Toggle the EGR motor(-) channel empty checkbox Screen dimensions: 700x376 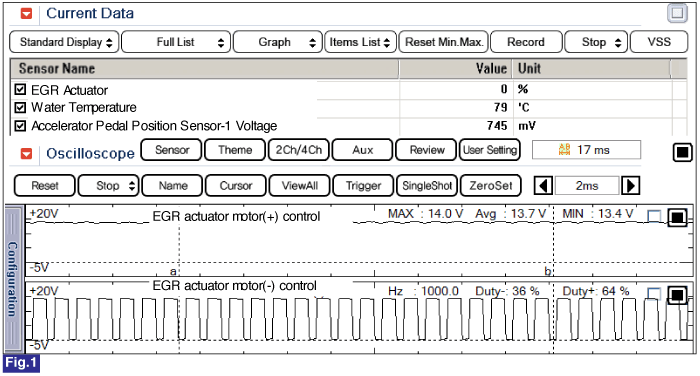pos(654,293)
